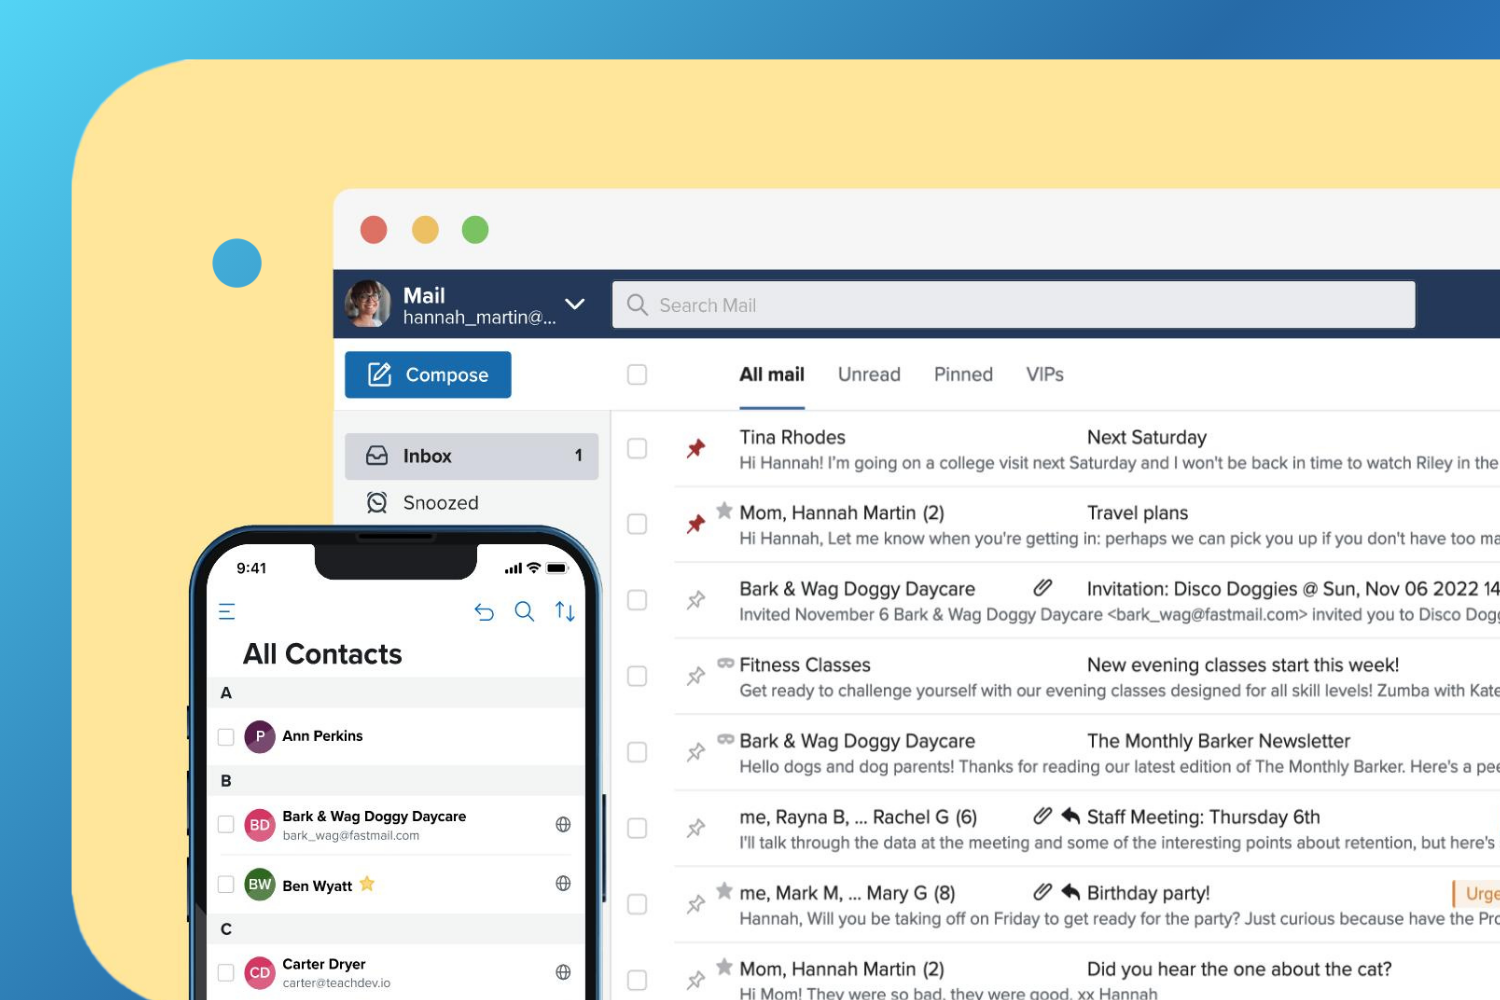This screenshot has height=1000, width=1500.
Task: Toggle star on Travel plans email
Action: pos(725,510)
